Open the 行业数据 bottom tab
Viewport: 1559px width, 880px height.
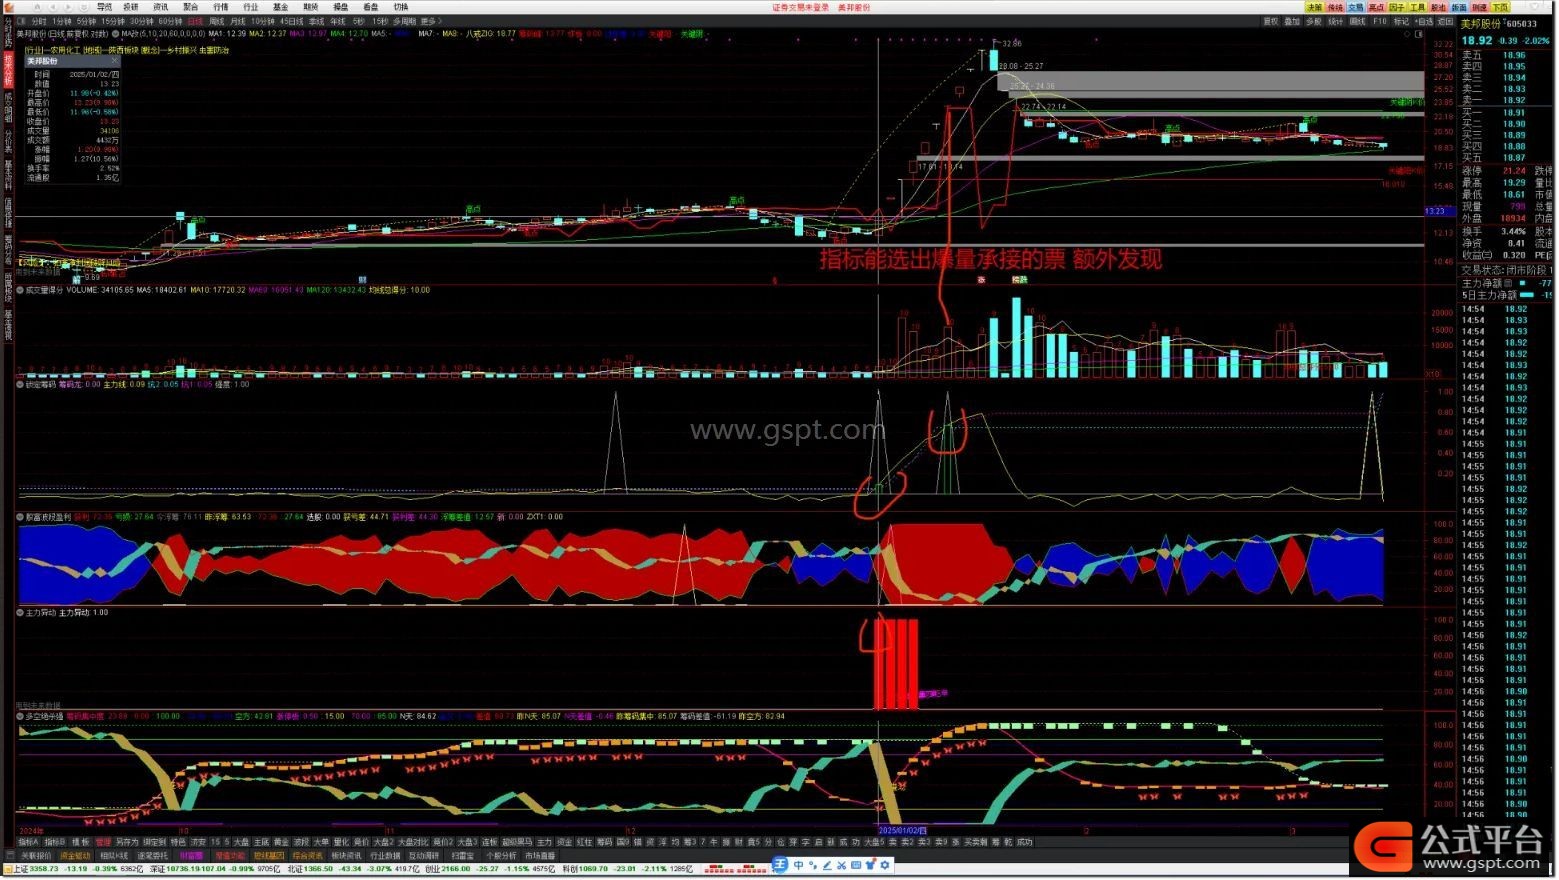[385, 856]
